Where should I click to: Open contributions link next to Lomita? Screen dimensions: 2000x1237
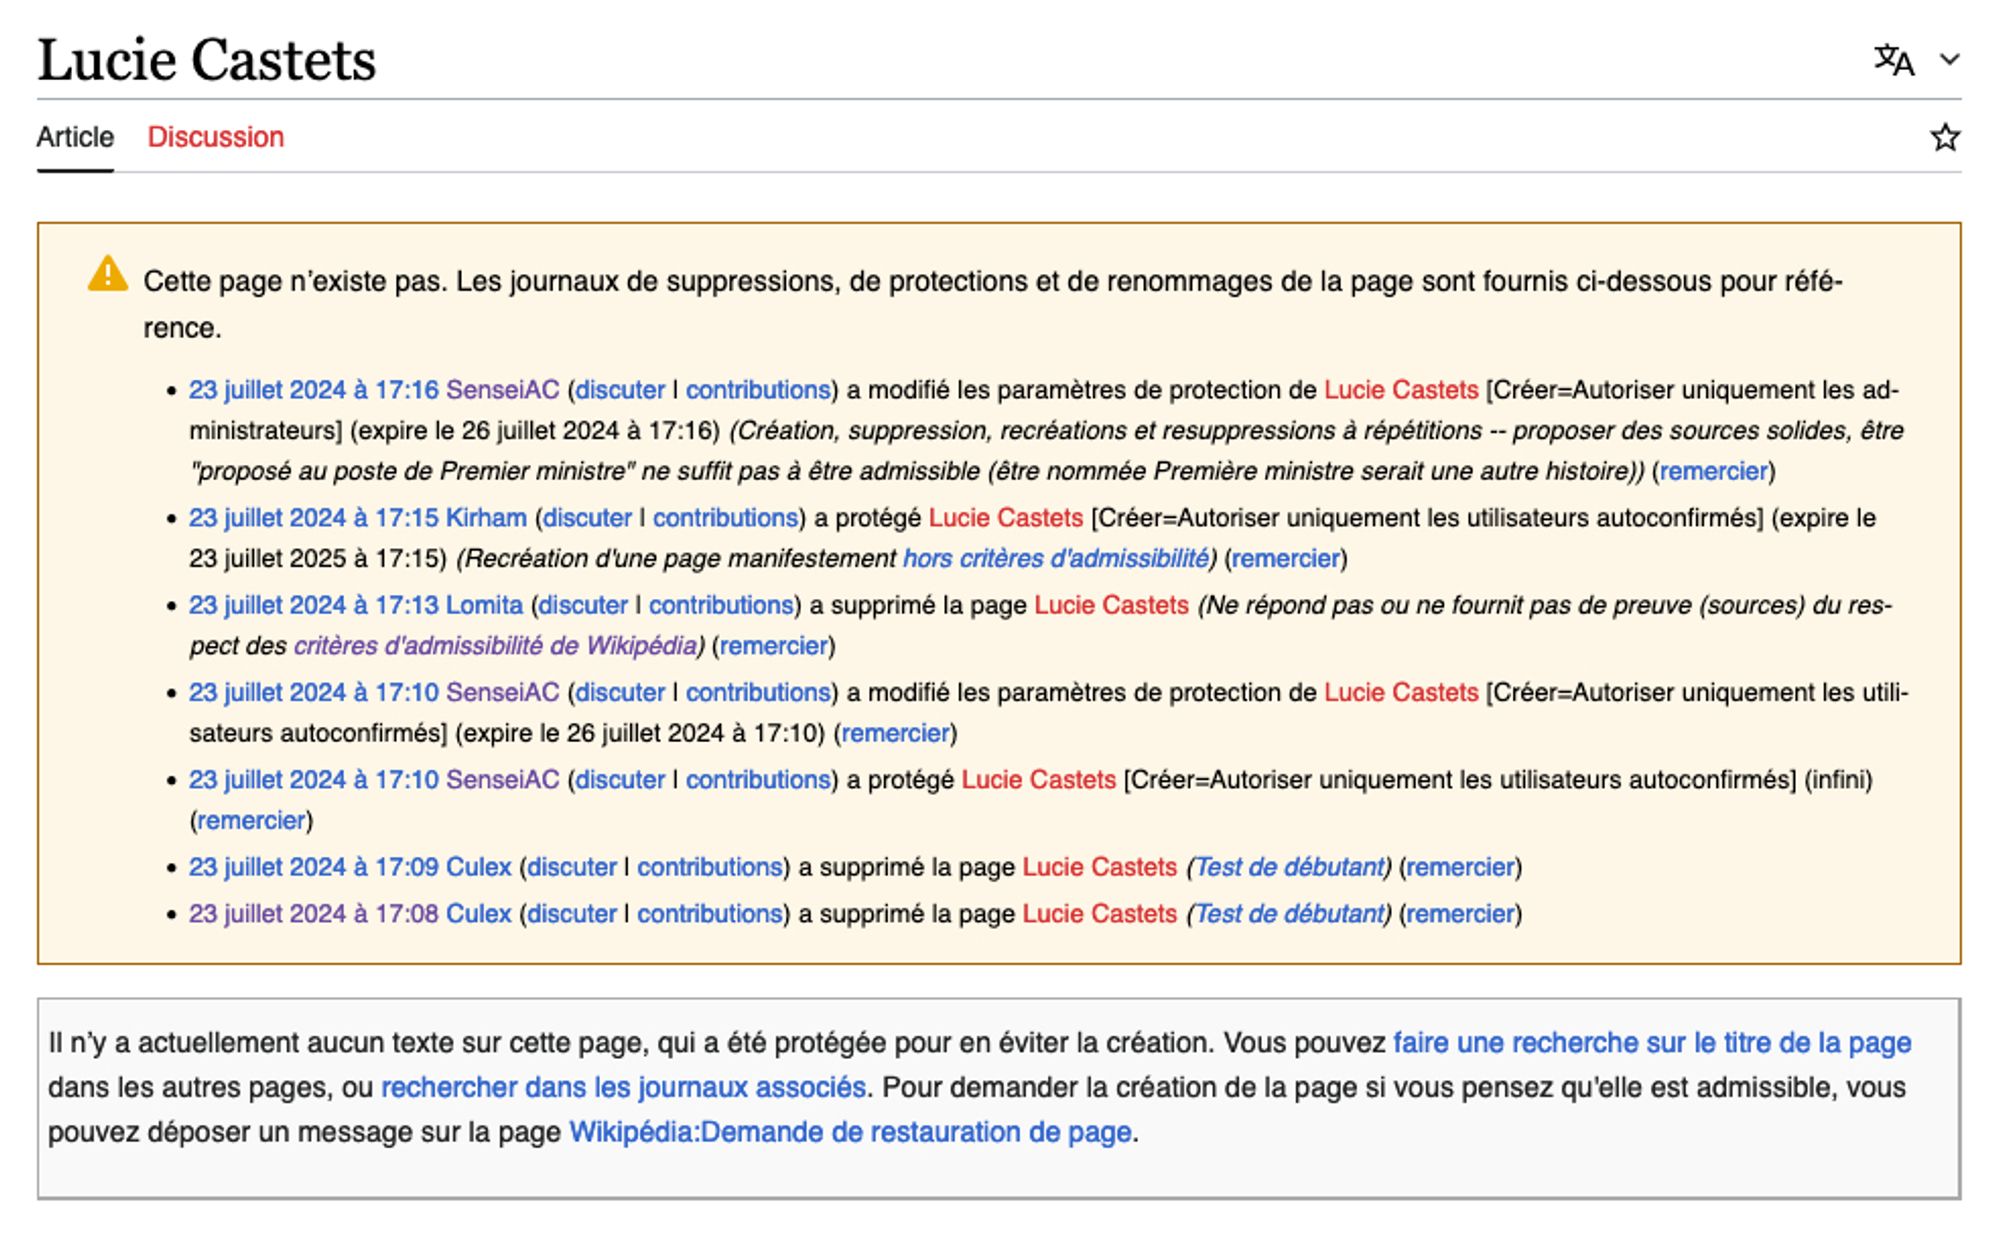(x=721, y=605)
